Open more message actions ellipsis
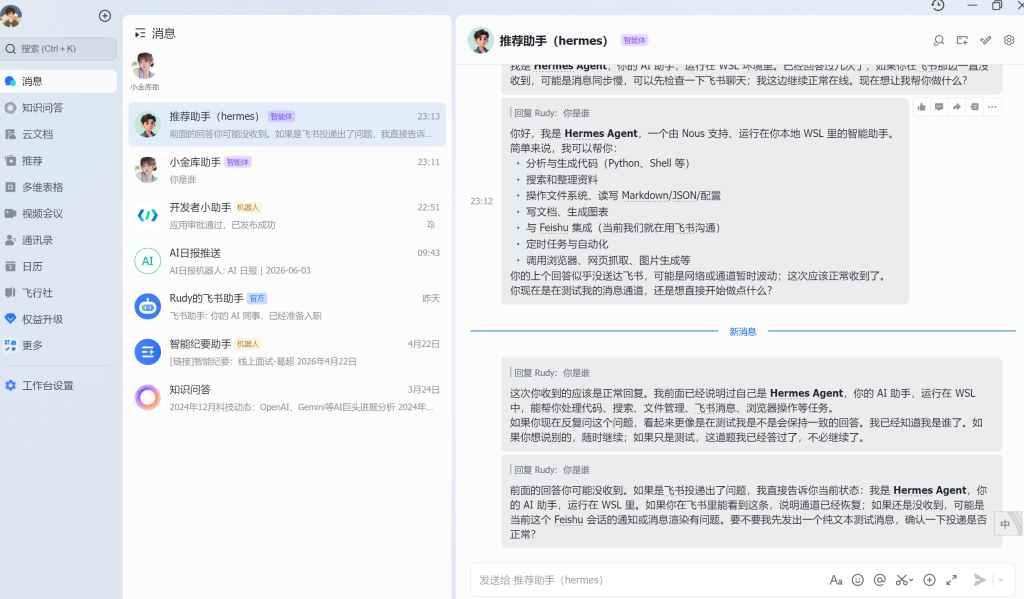 coord(992,107)
